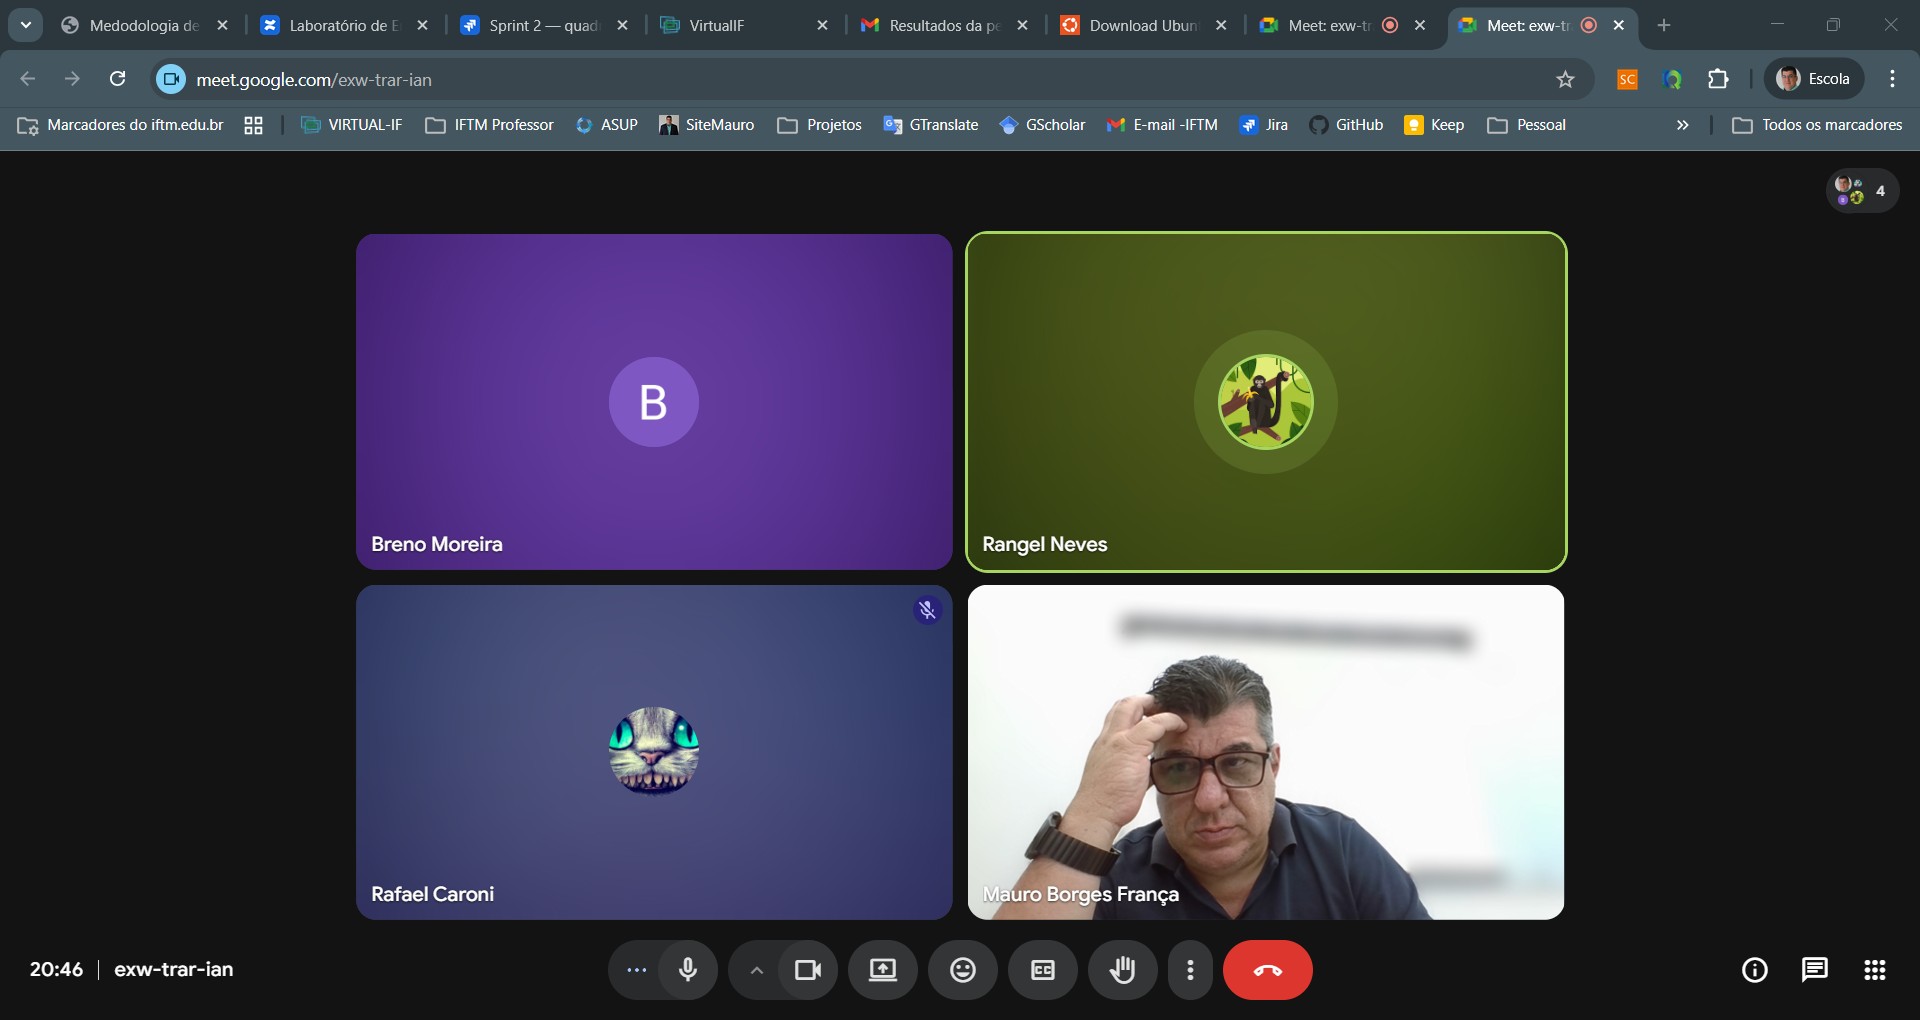The height and width of the screenshot is (1020, 1920).
Task: Open E-mail -IFTM bookmark
Action: coord(1162,125)
